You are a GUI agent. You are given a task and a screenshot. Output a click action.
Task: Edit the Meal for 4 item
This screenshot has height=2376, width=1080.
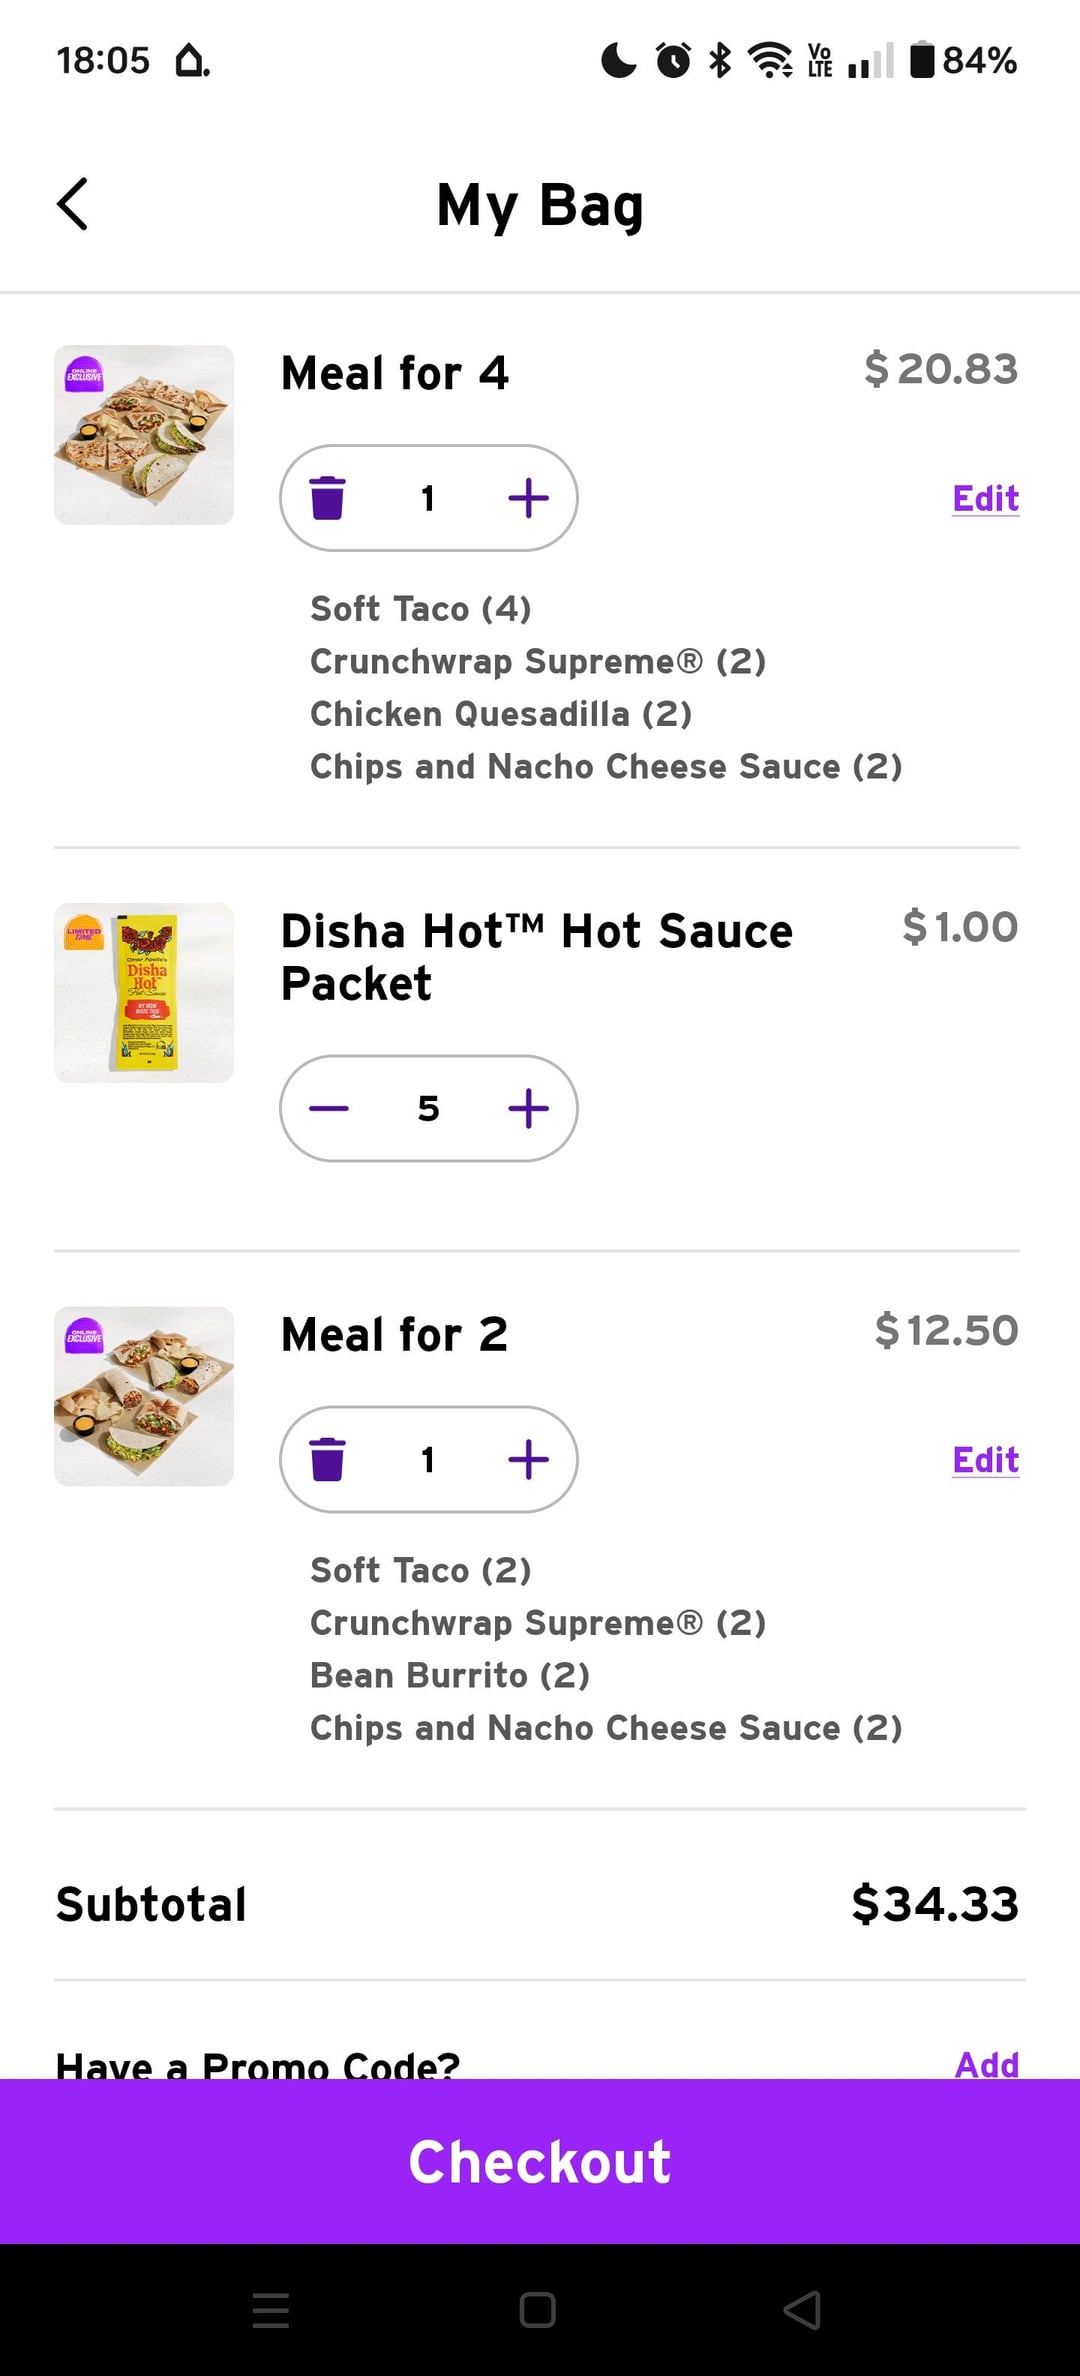click(x=985, y=498)
